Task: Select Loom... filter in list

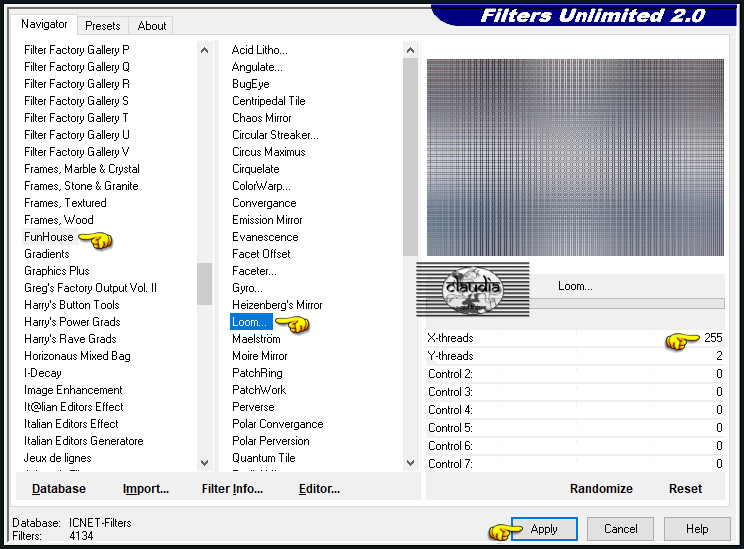Action: 250,322
